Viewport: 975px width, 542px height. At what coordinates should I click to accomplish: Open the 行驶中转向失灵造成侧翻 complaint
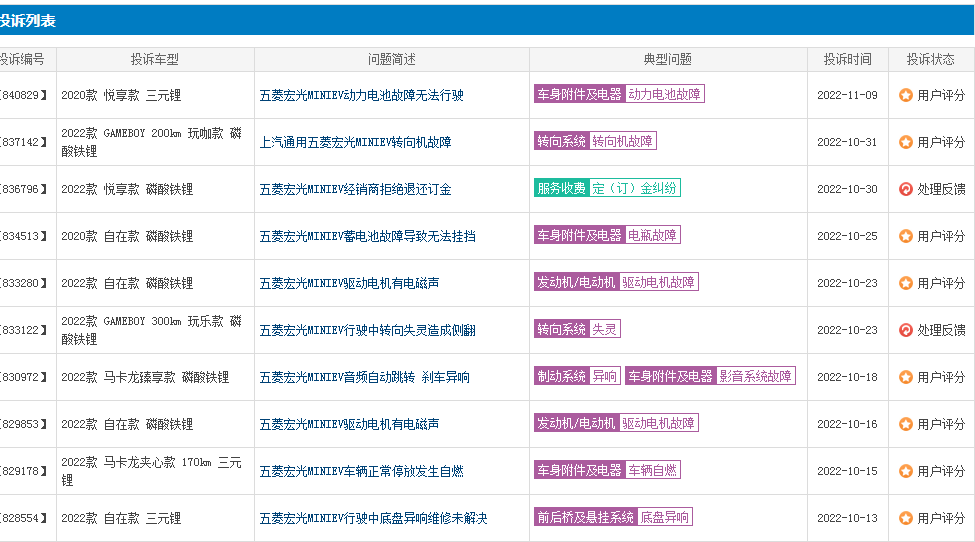(367, 330)
